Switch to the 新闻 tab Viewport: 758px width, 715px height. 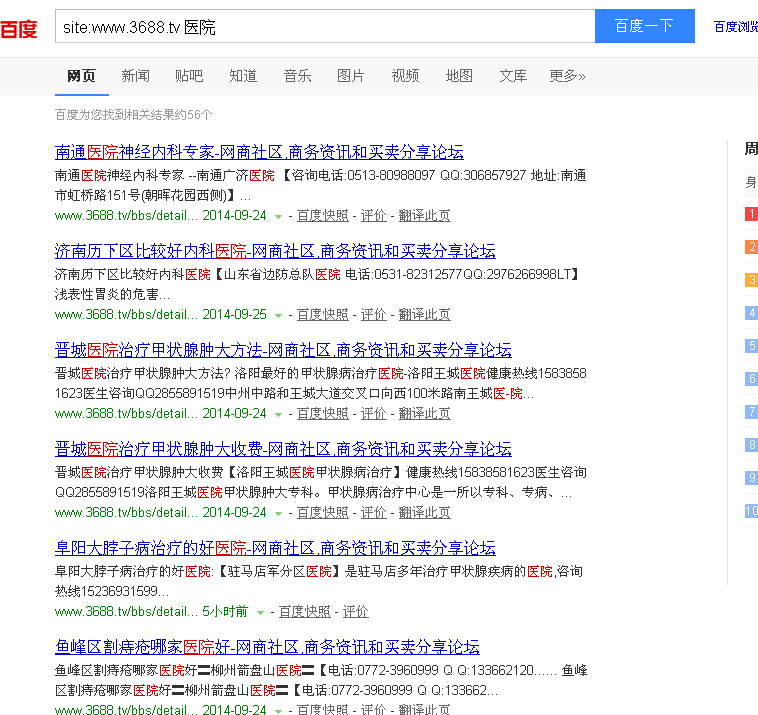[135, 76]
